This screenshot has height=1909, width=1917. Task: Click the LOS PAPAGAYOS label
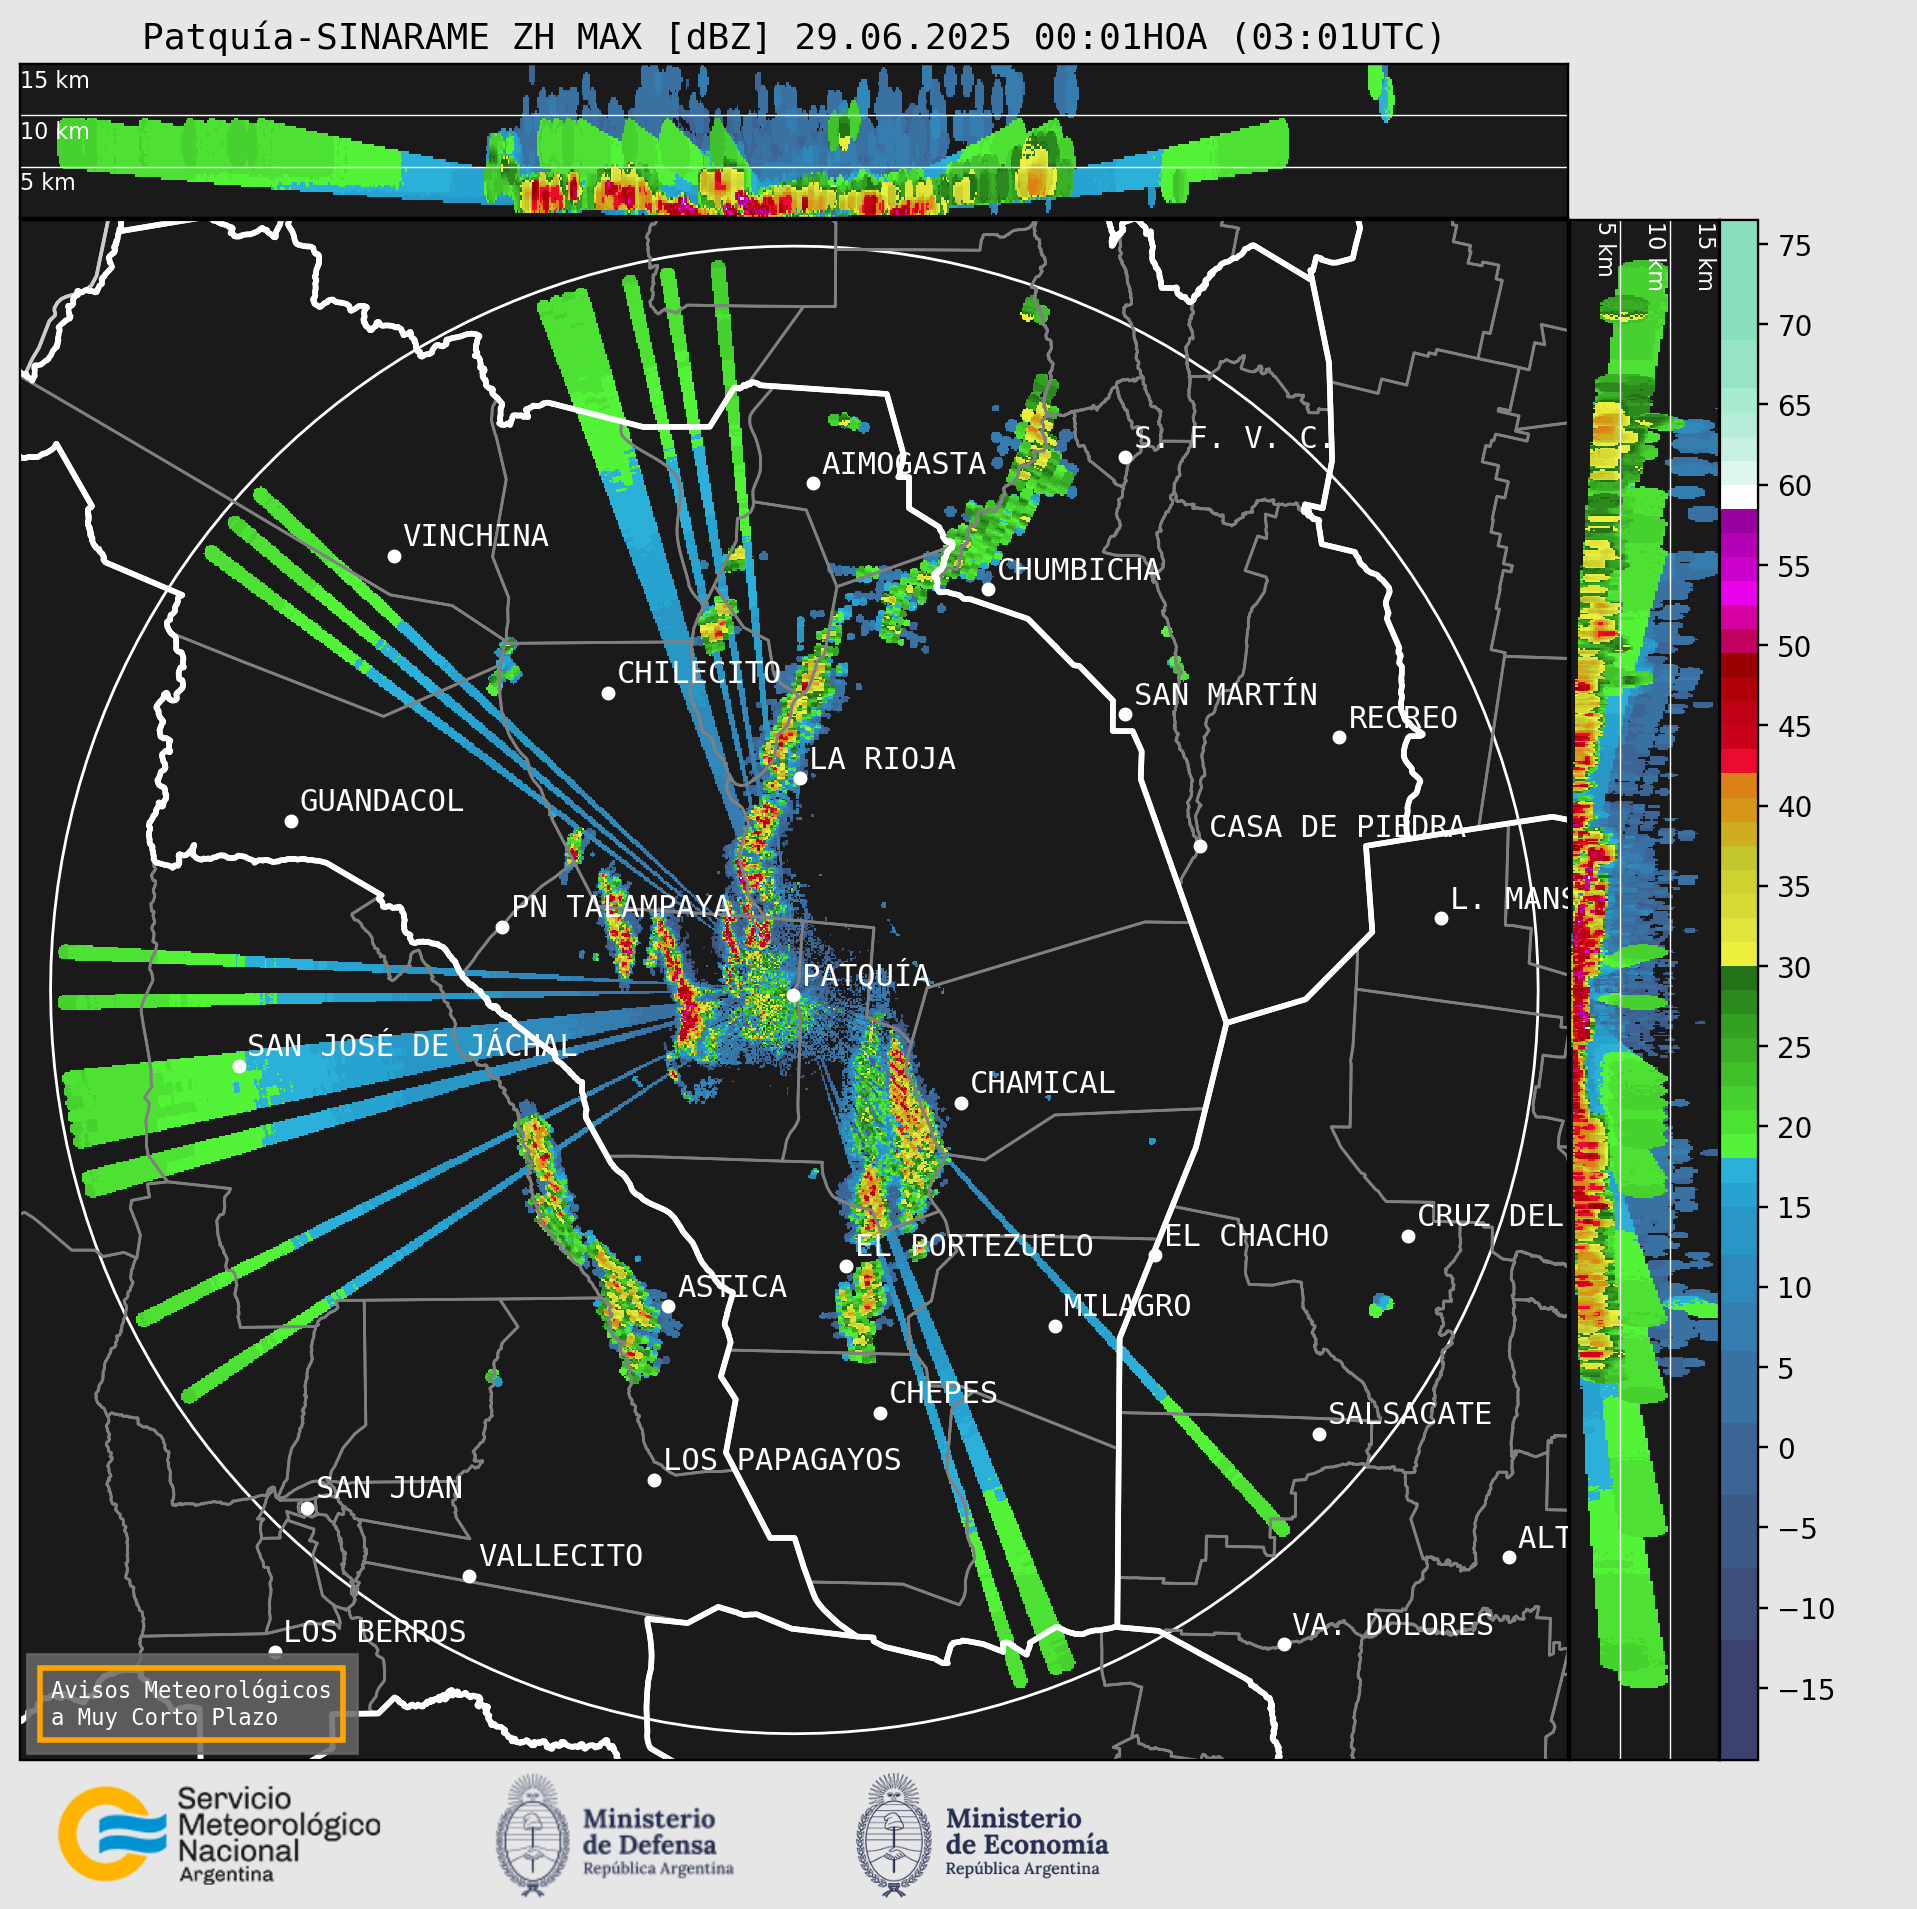tap(782, 1460)
